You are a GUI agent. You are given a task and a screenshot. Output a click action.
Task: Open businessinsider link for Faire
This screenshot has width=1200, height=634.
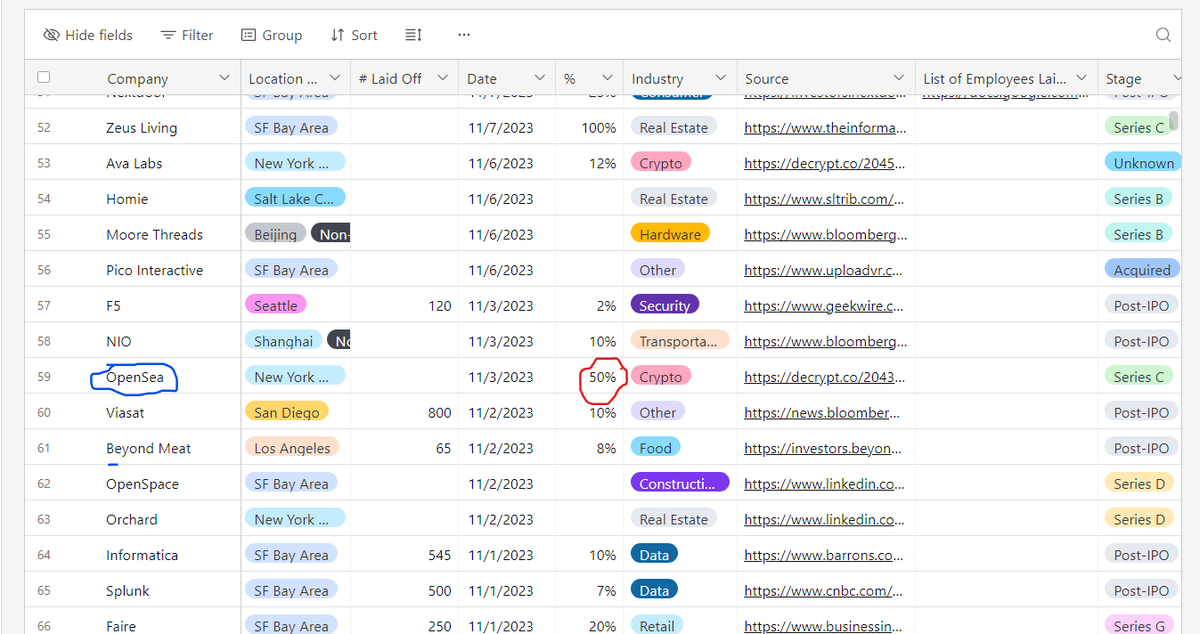[x=824, y=626]
